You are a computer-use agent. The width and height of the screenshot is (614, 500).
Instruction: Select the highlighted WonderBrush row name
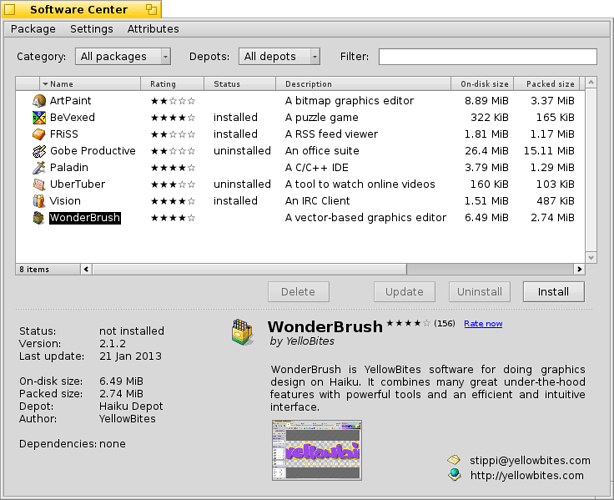pyautogui.click(x=85, y=218)
